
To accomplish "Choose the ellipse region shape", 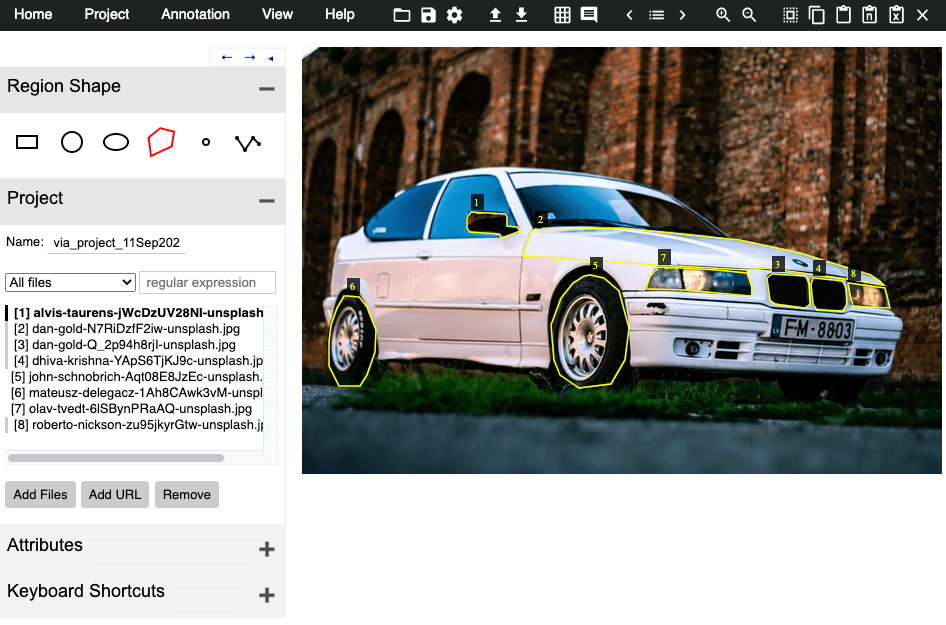I will [116, 142].
